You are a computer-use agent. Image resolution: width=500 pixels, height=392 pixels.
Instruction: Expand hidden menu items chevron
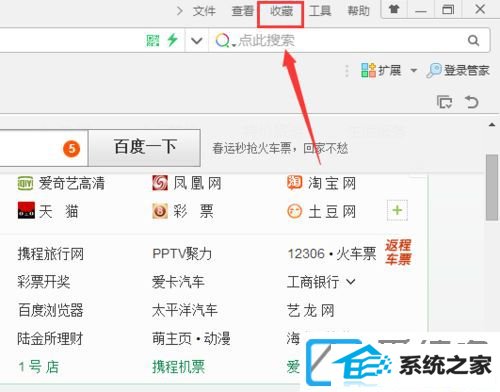coord(179,11)
